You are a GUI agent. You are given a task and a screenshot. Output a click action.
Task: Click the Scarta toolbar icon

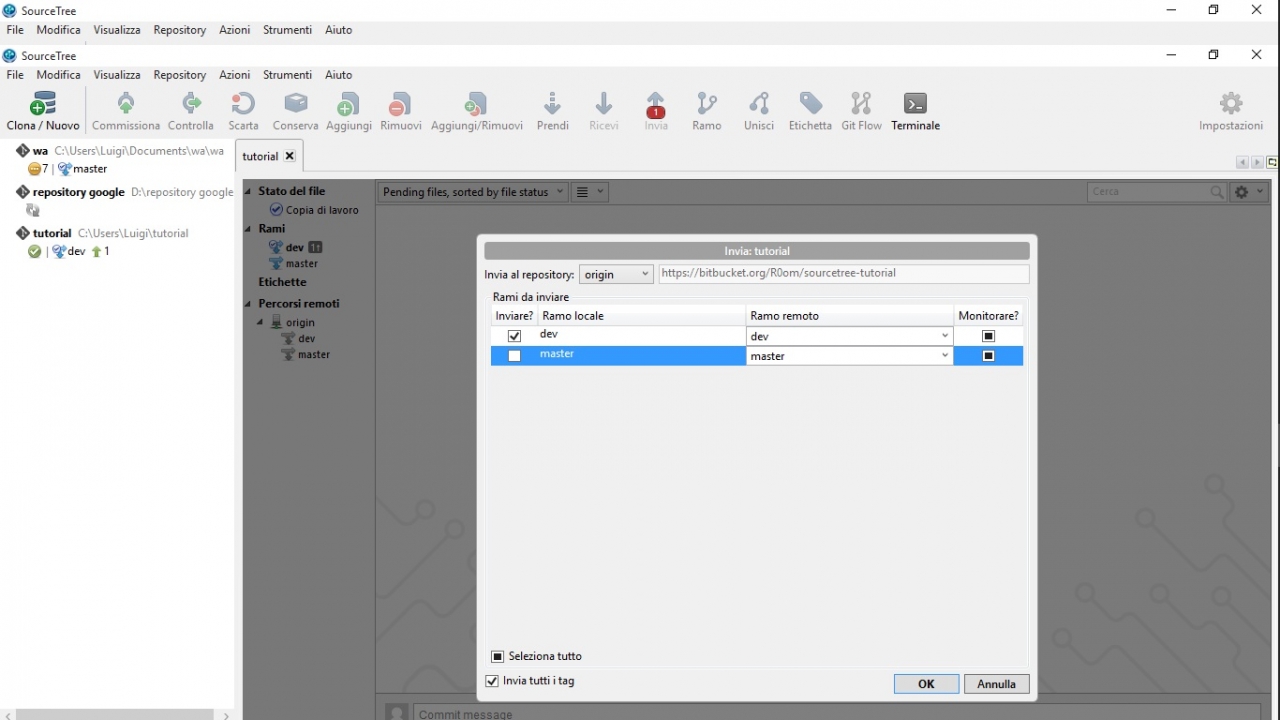pos(243,104)
